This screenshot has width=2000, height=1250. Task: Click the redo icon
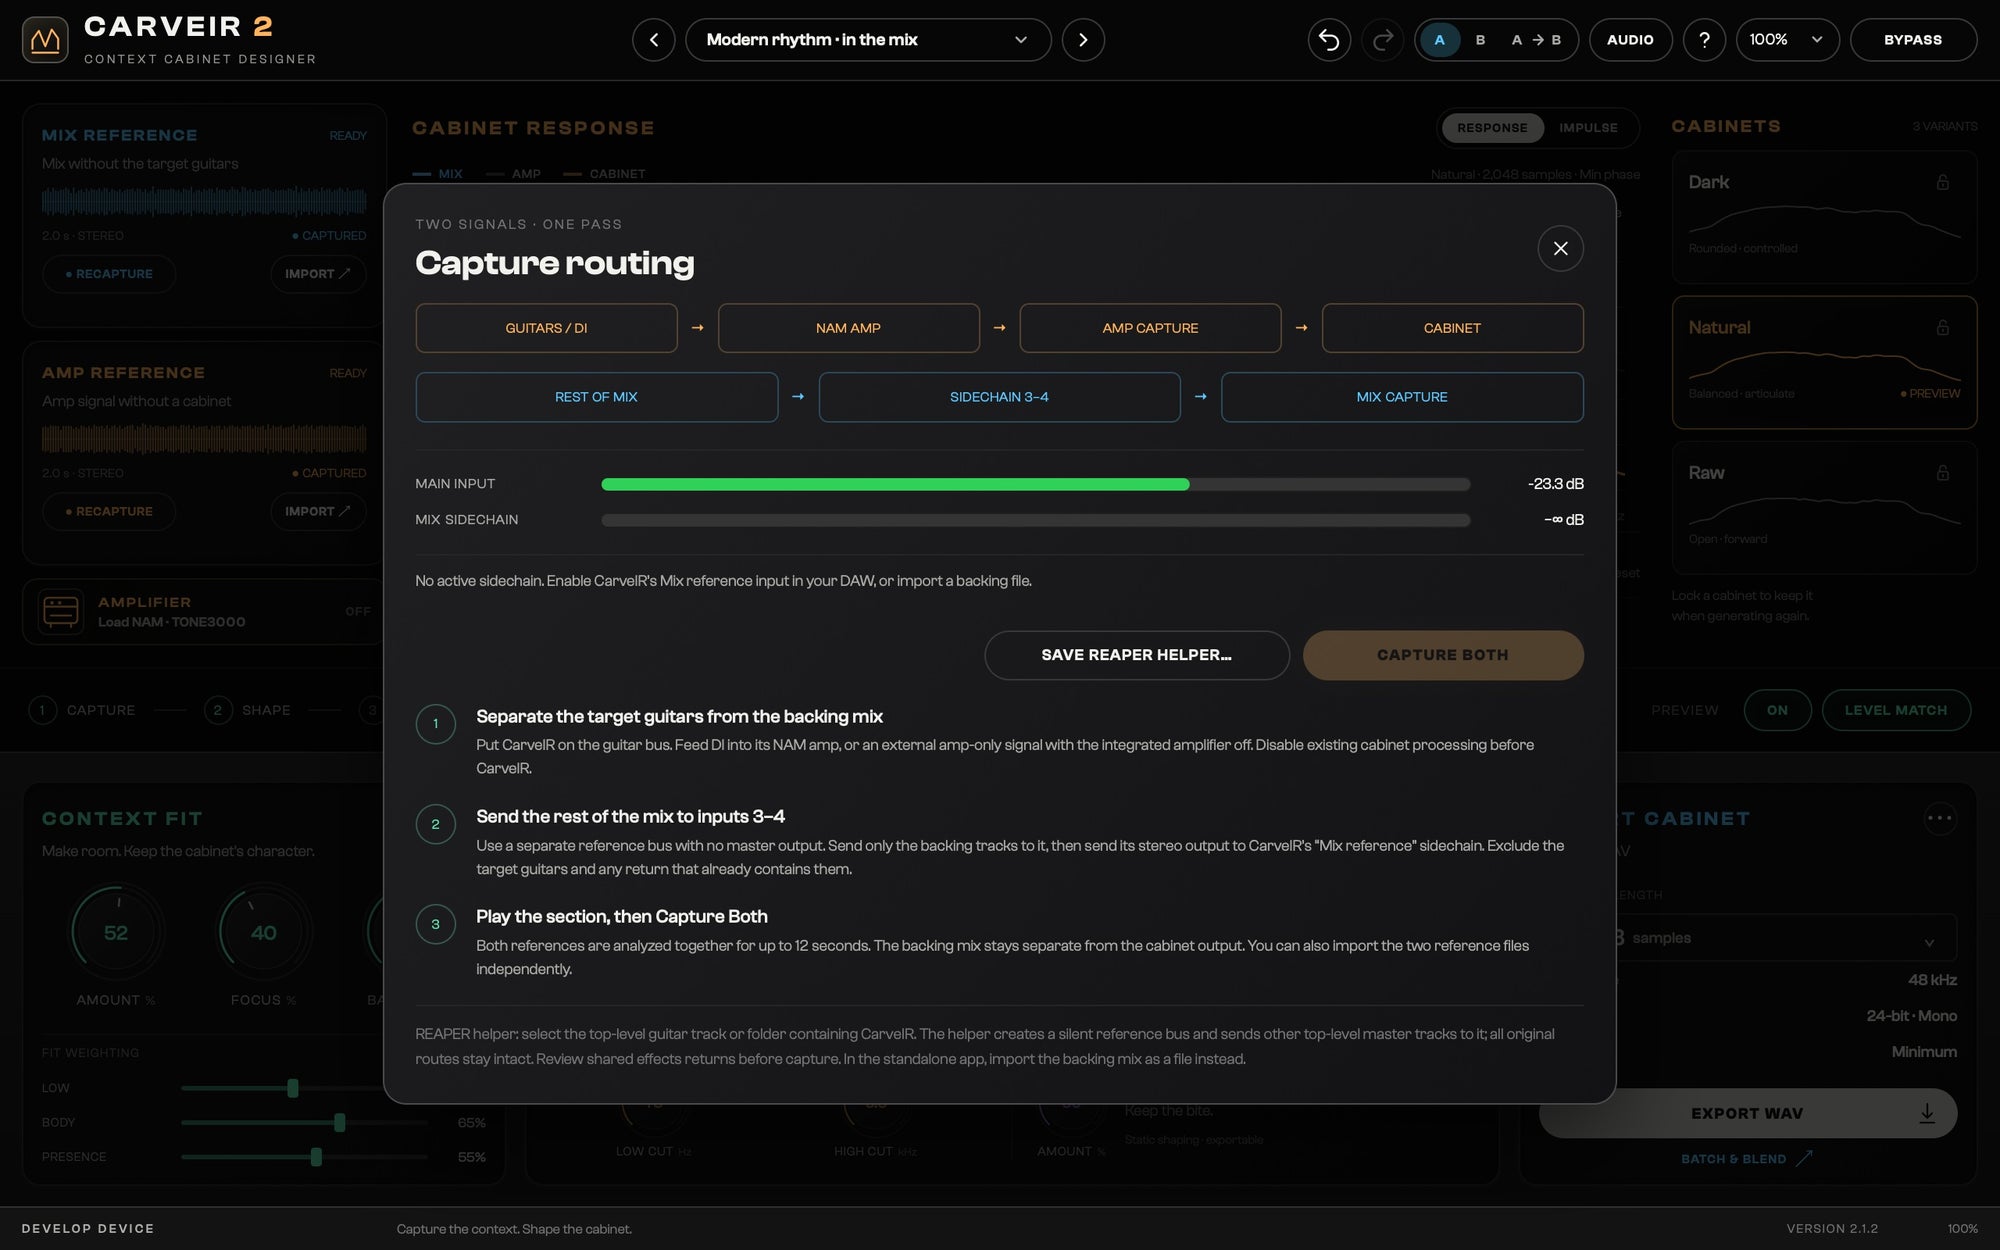coord(1383,40)
